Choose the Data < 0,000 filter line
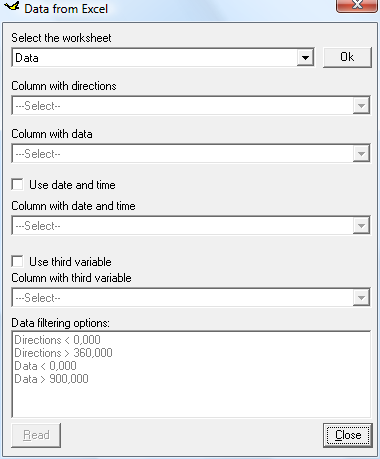 pos(45,366)
